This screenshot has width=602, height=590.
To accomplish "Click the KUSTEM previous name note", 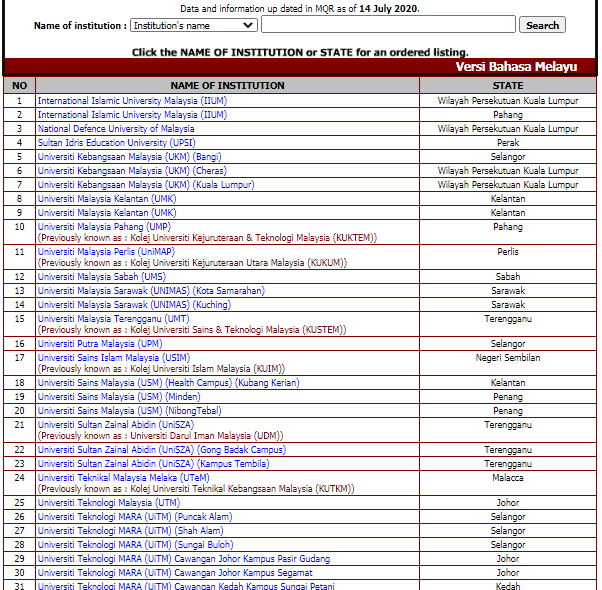I will click(x=192, y=330).
